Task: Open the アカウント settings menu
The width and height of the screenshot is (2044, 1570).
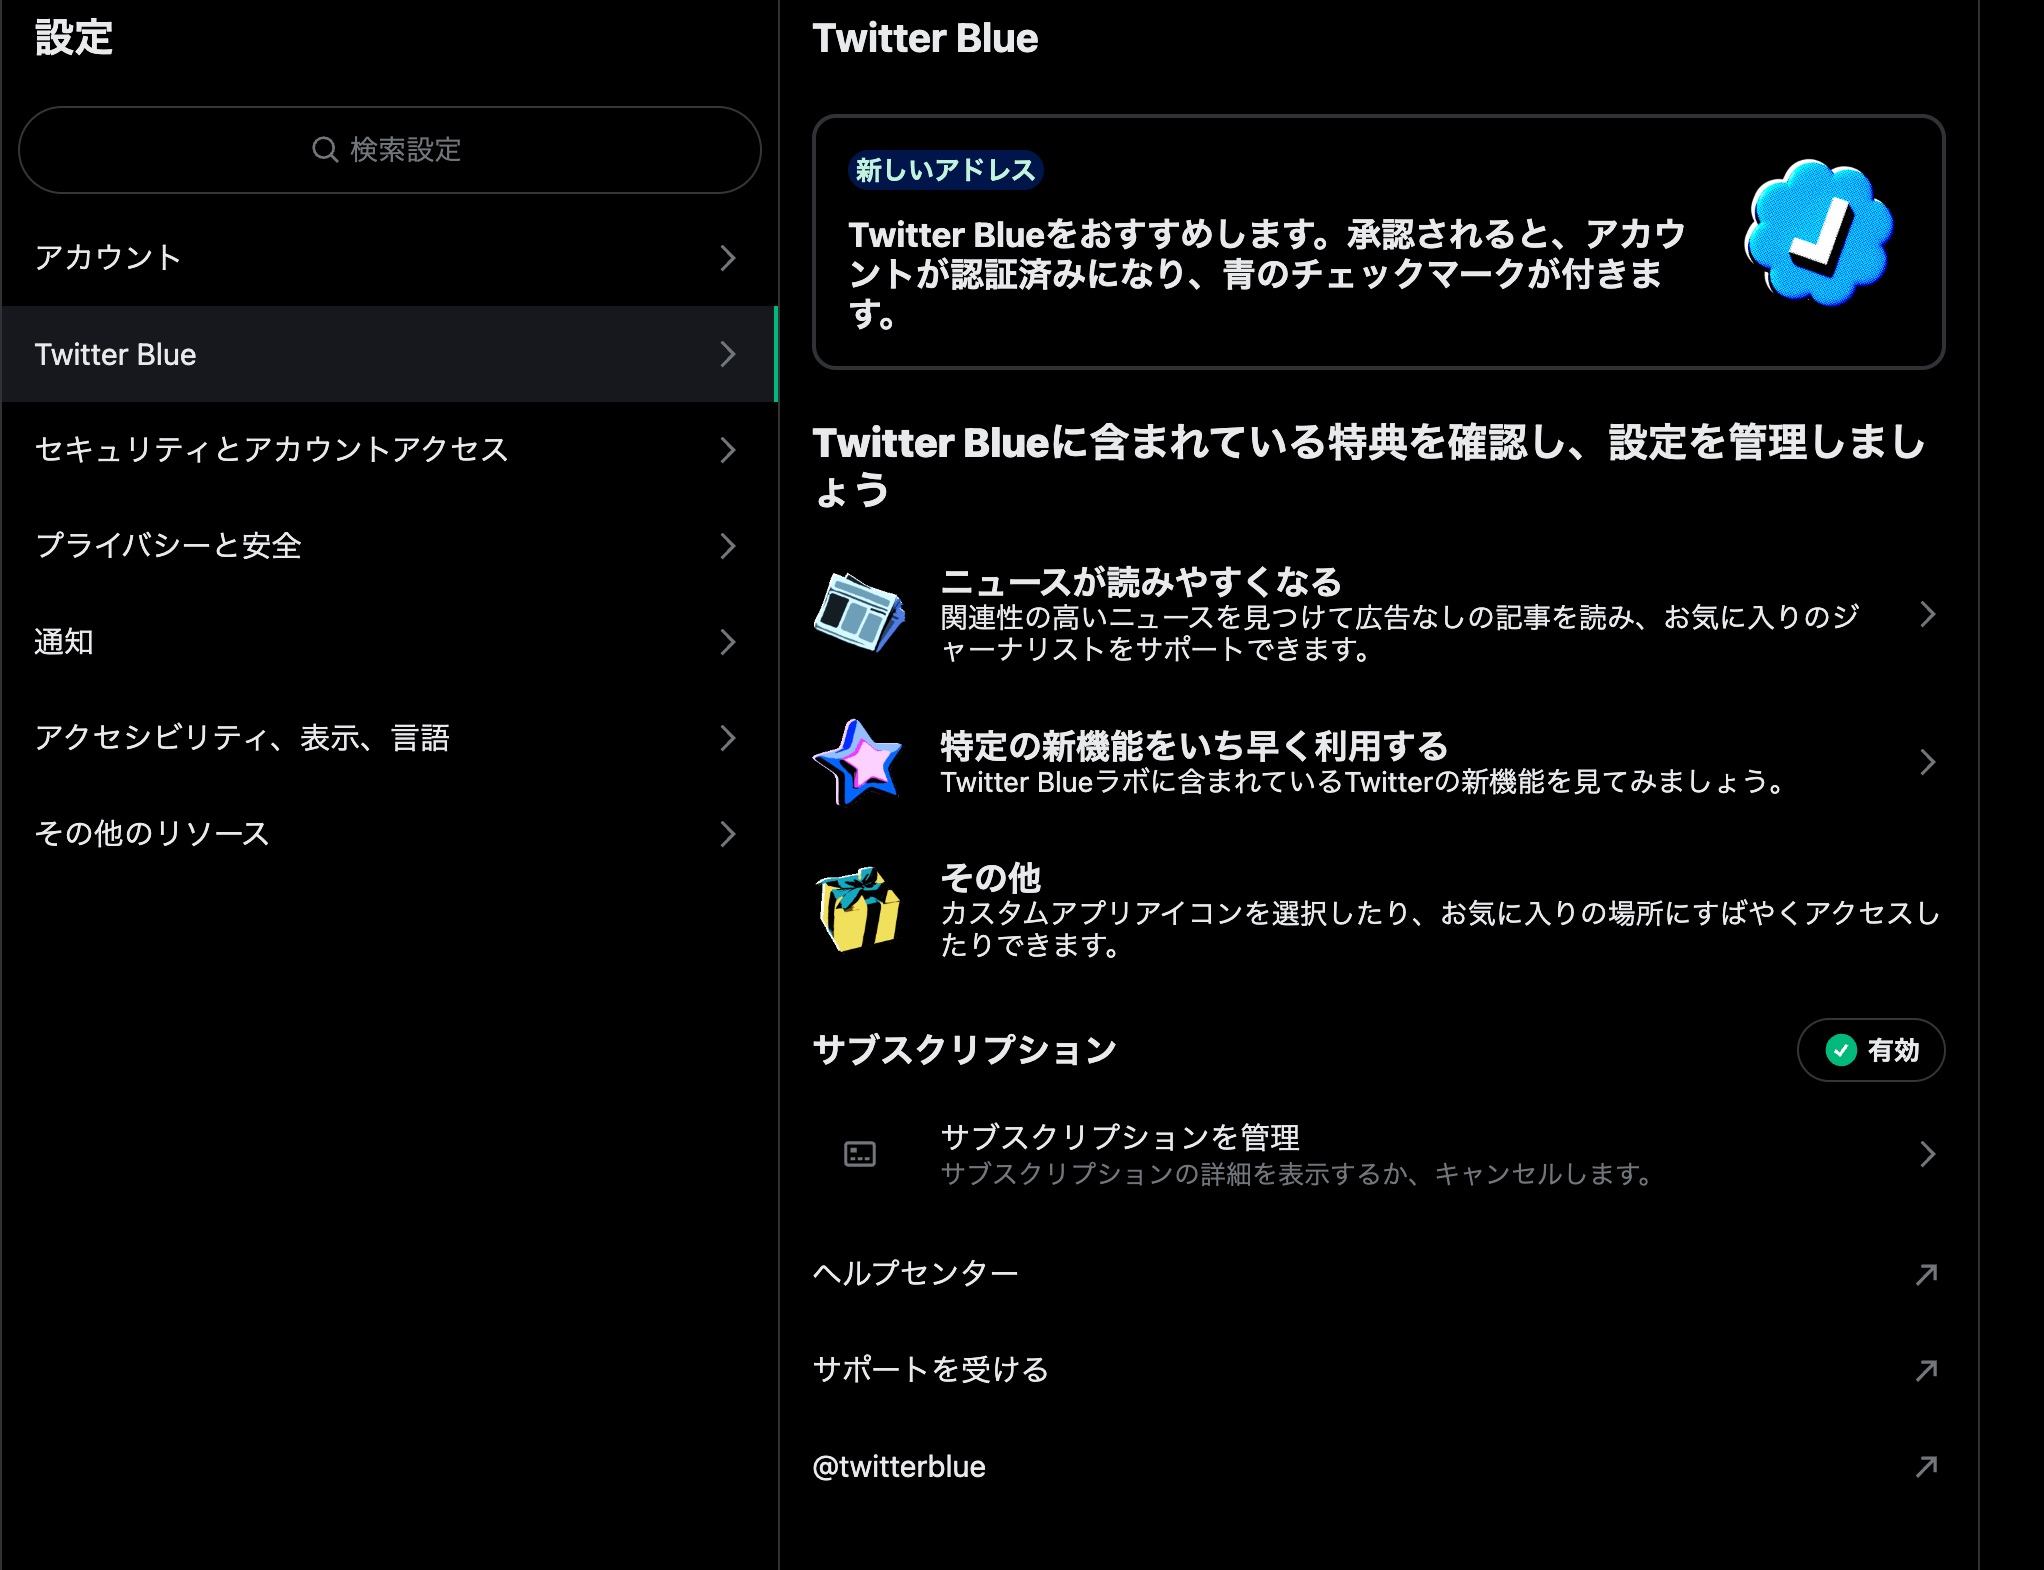Action: pos(389,258)
